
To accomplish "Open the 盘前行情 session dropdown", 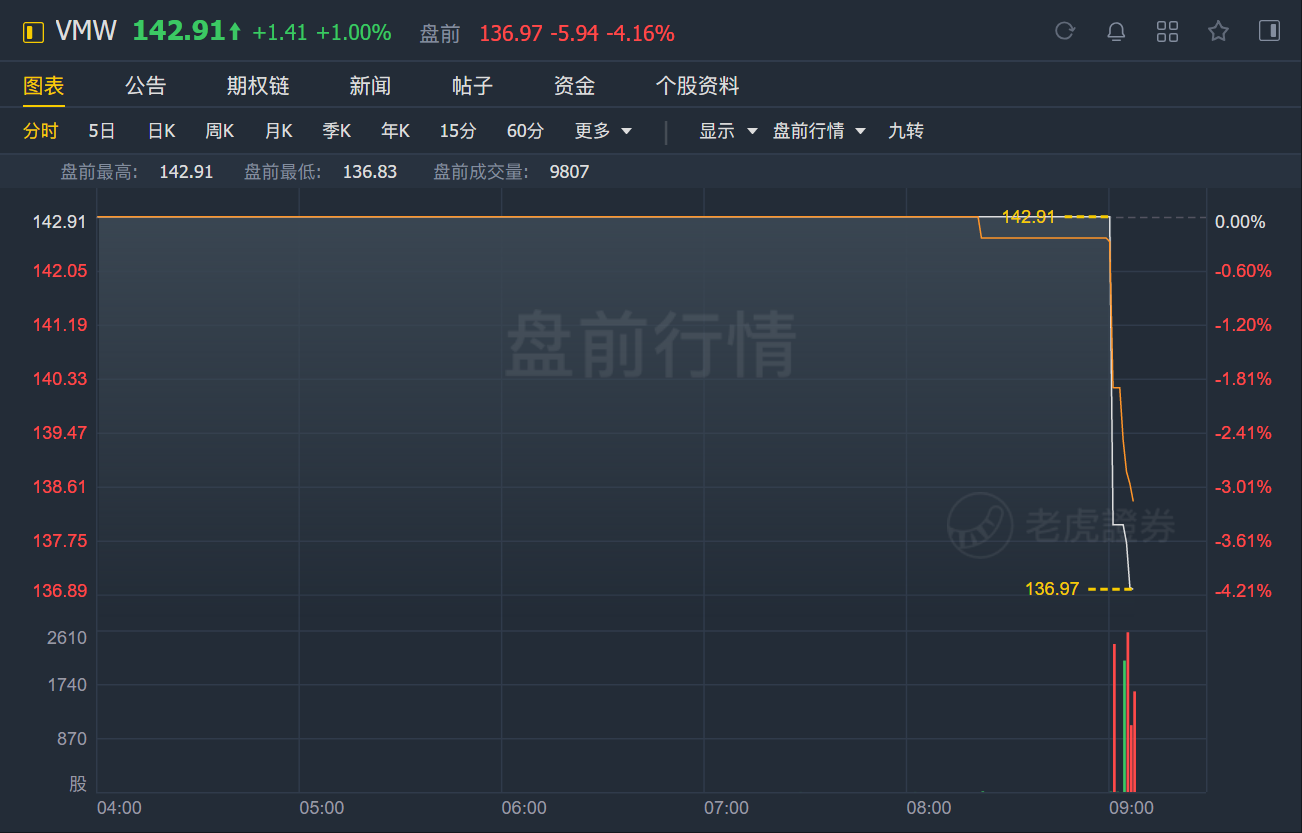I will pyautogui.click(x=819, y=131).
